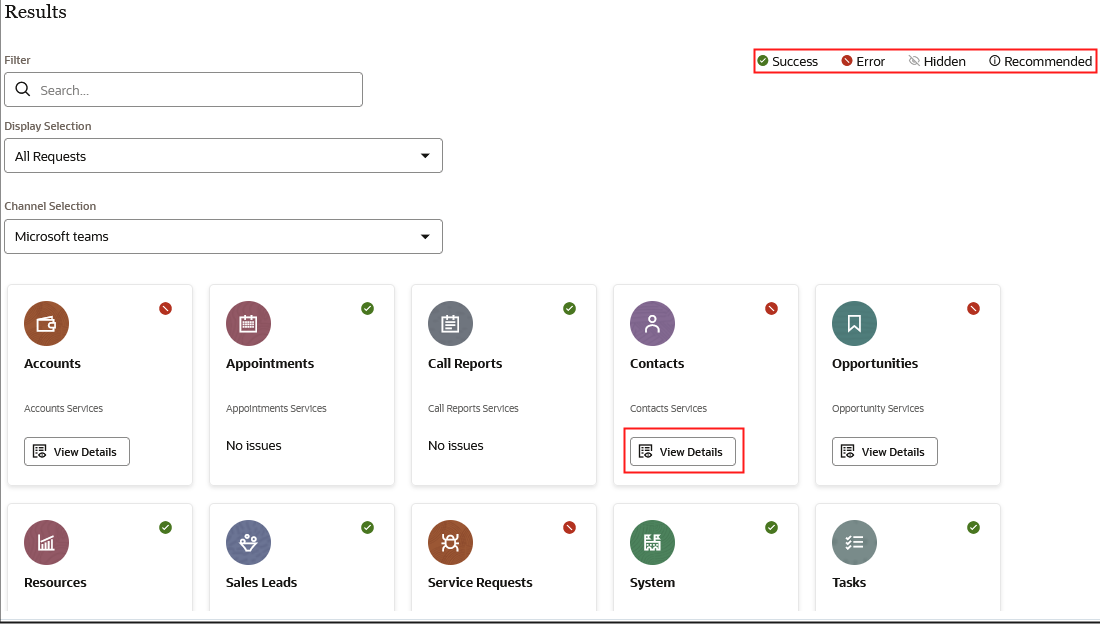Select the Sales Leads icon

[x=248, y=543]
